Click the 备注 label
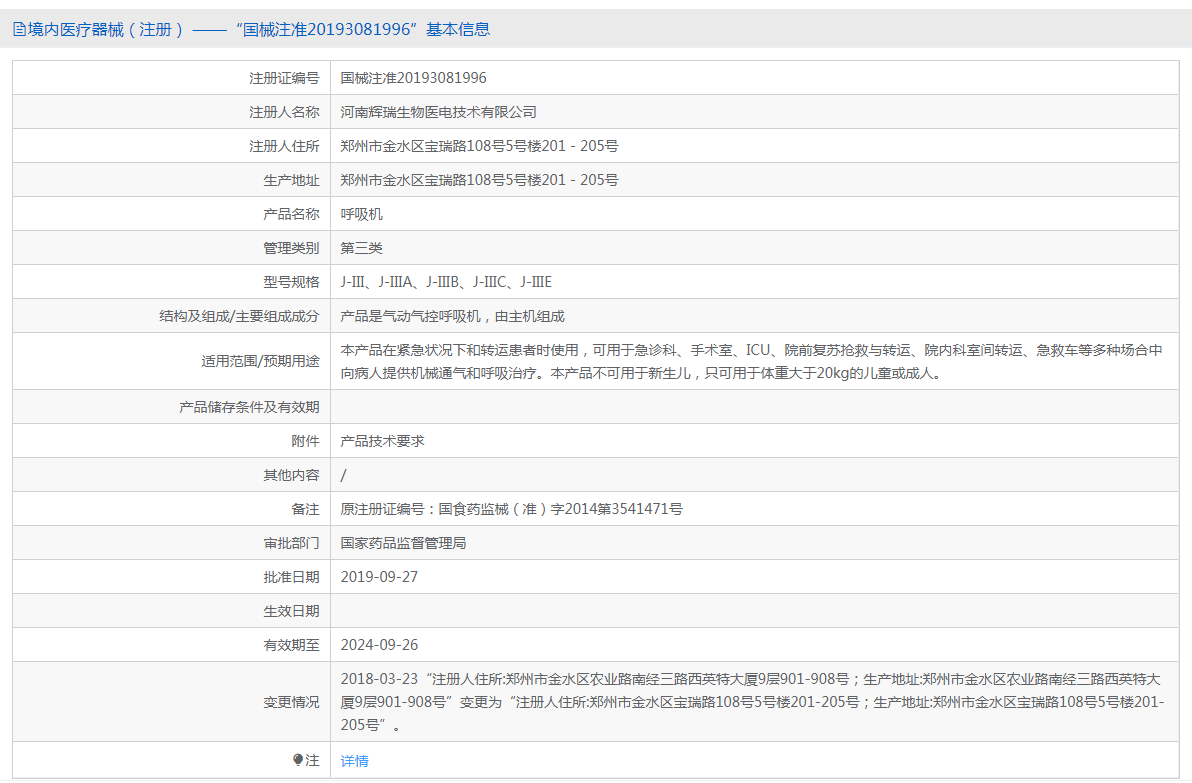The width and height of the screenshot is (1192, 783). [306, 509]
